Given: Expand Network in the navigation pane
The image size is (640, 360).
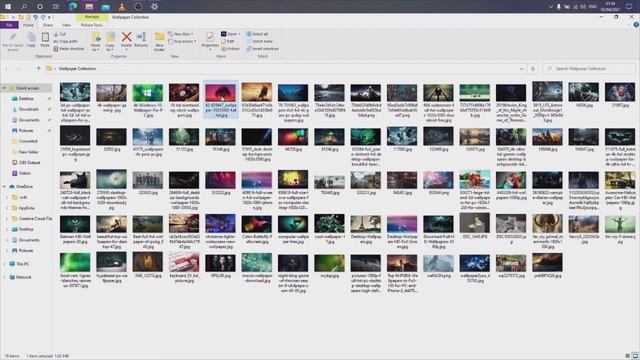Looking at the screenshot, I should click(4, 277).
